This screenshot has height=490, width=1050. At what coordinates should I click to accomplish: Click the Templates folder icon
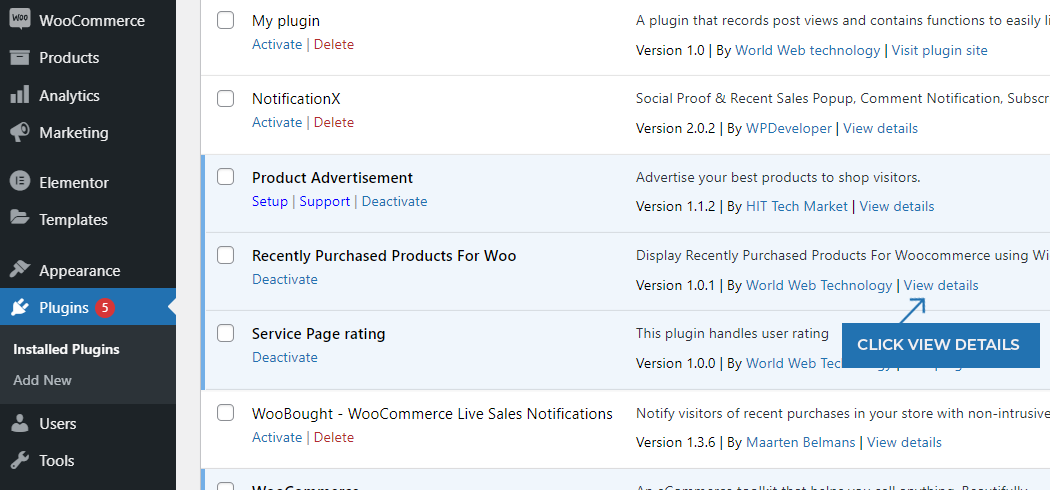point(19,219)
